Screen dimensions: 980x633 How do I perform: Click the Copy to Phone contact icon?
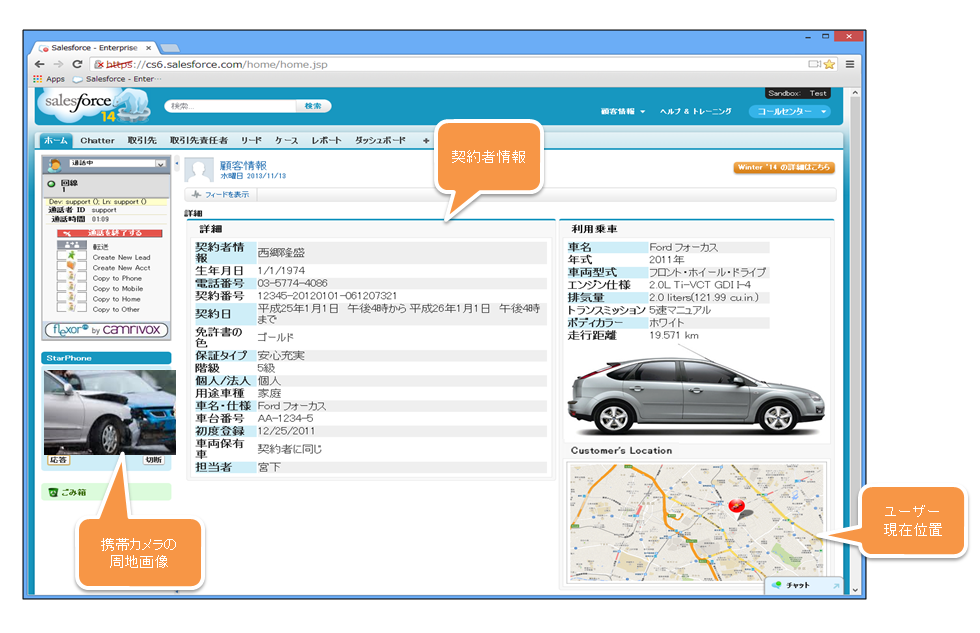point(71,277)
